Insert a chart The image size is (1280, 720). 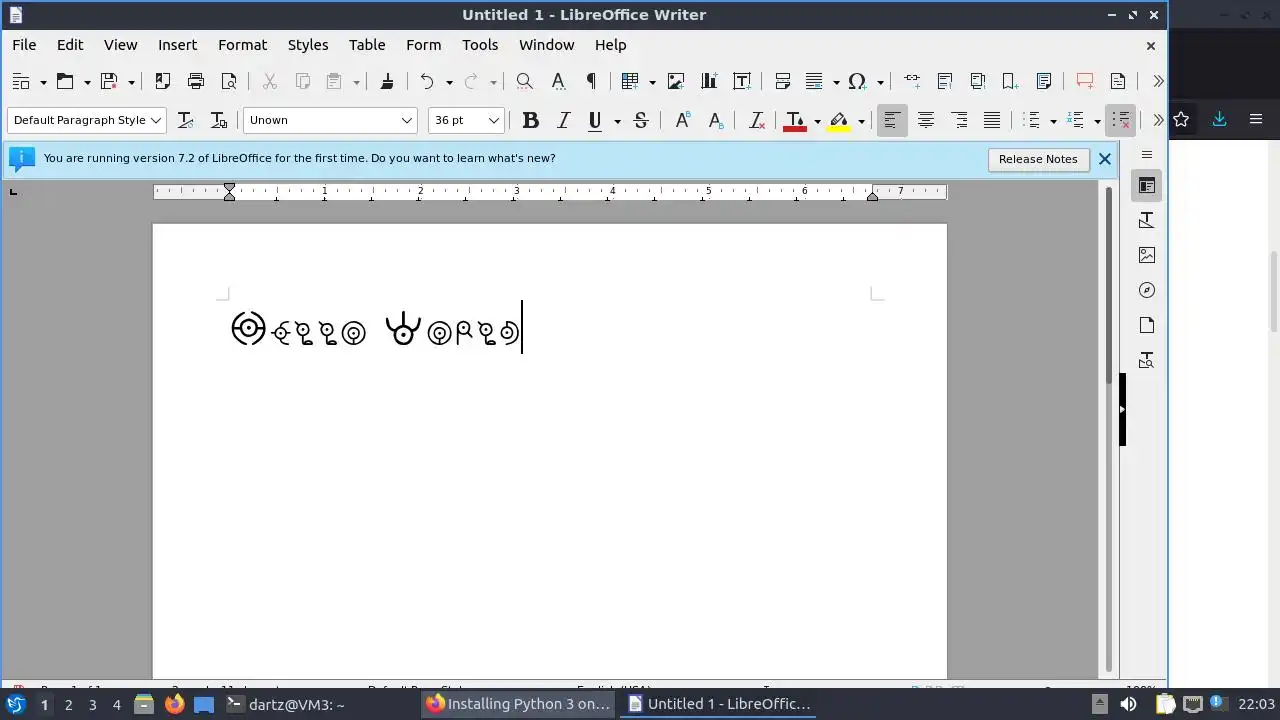[709, 81]
